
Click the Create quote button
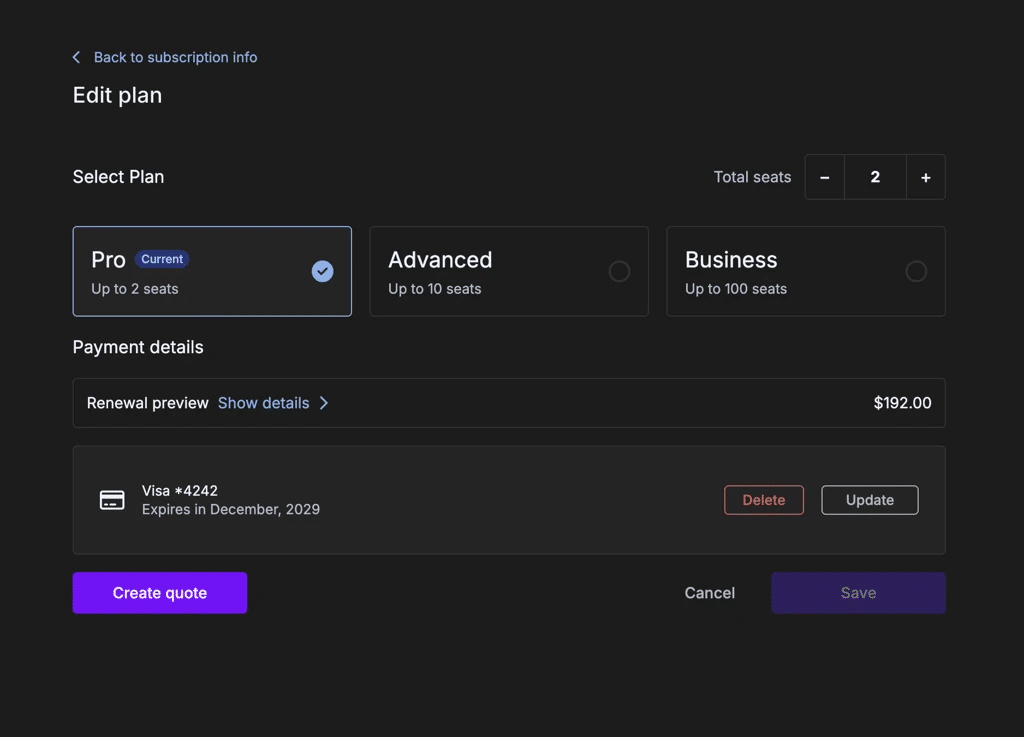tap(159, 592)
